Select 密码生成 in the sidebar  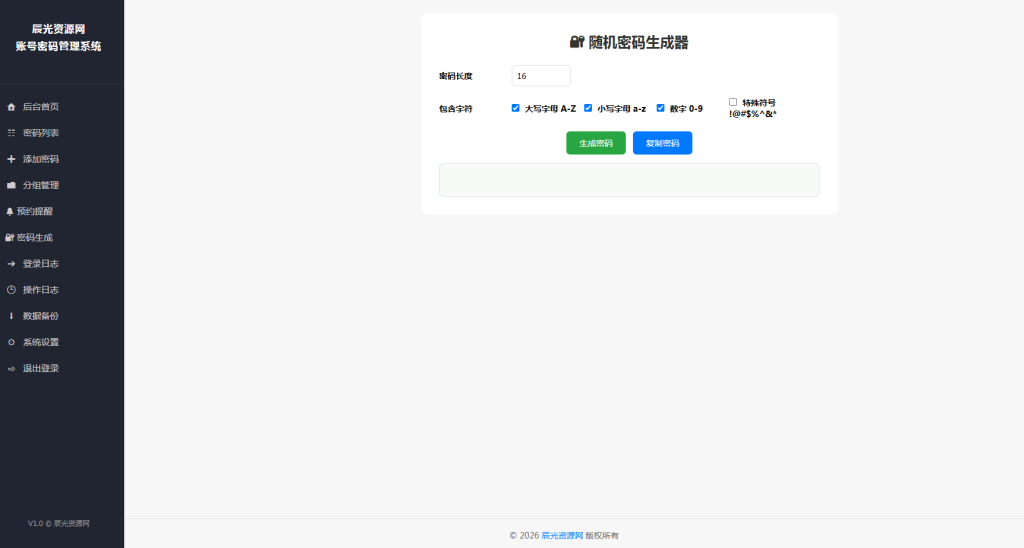pos(61,238)
